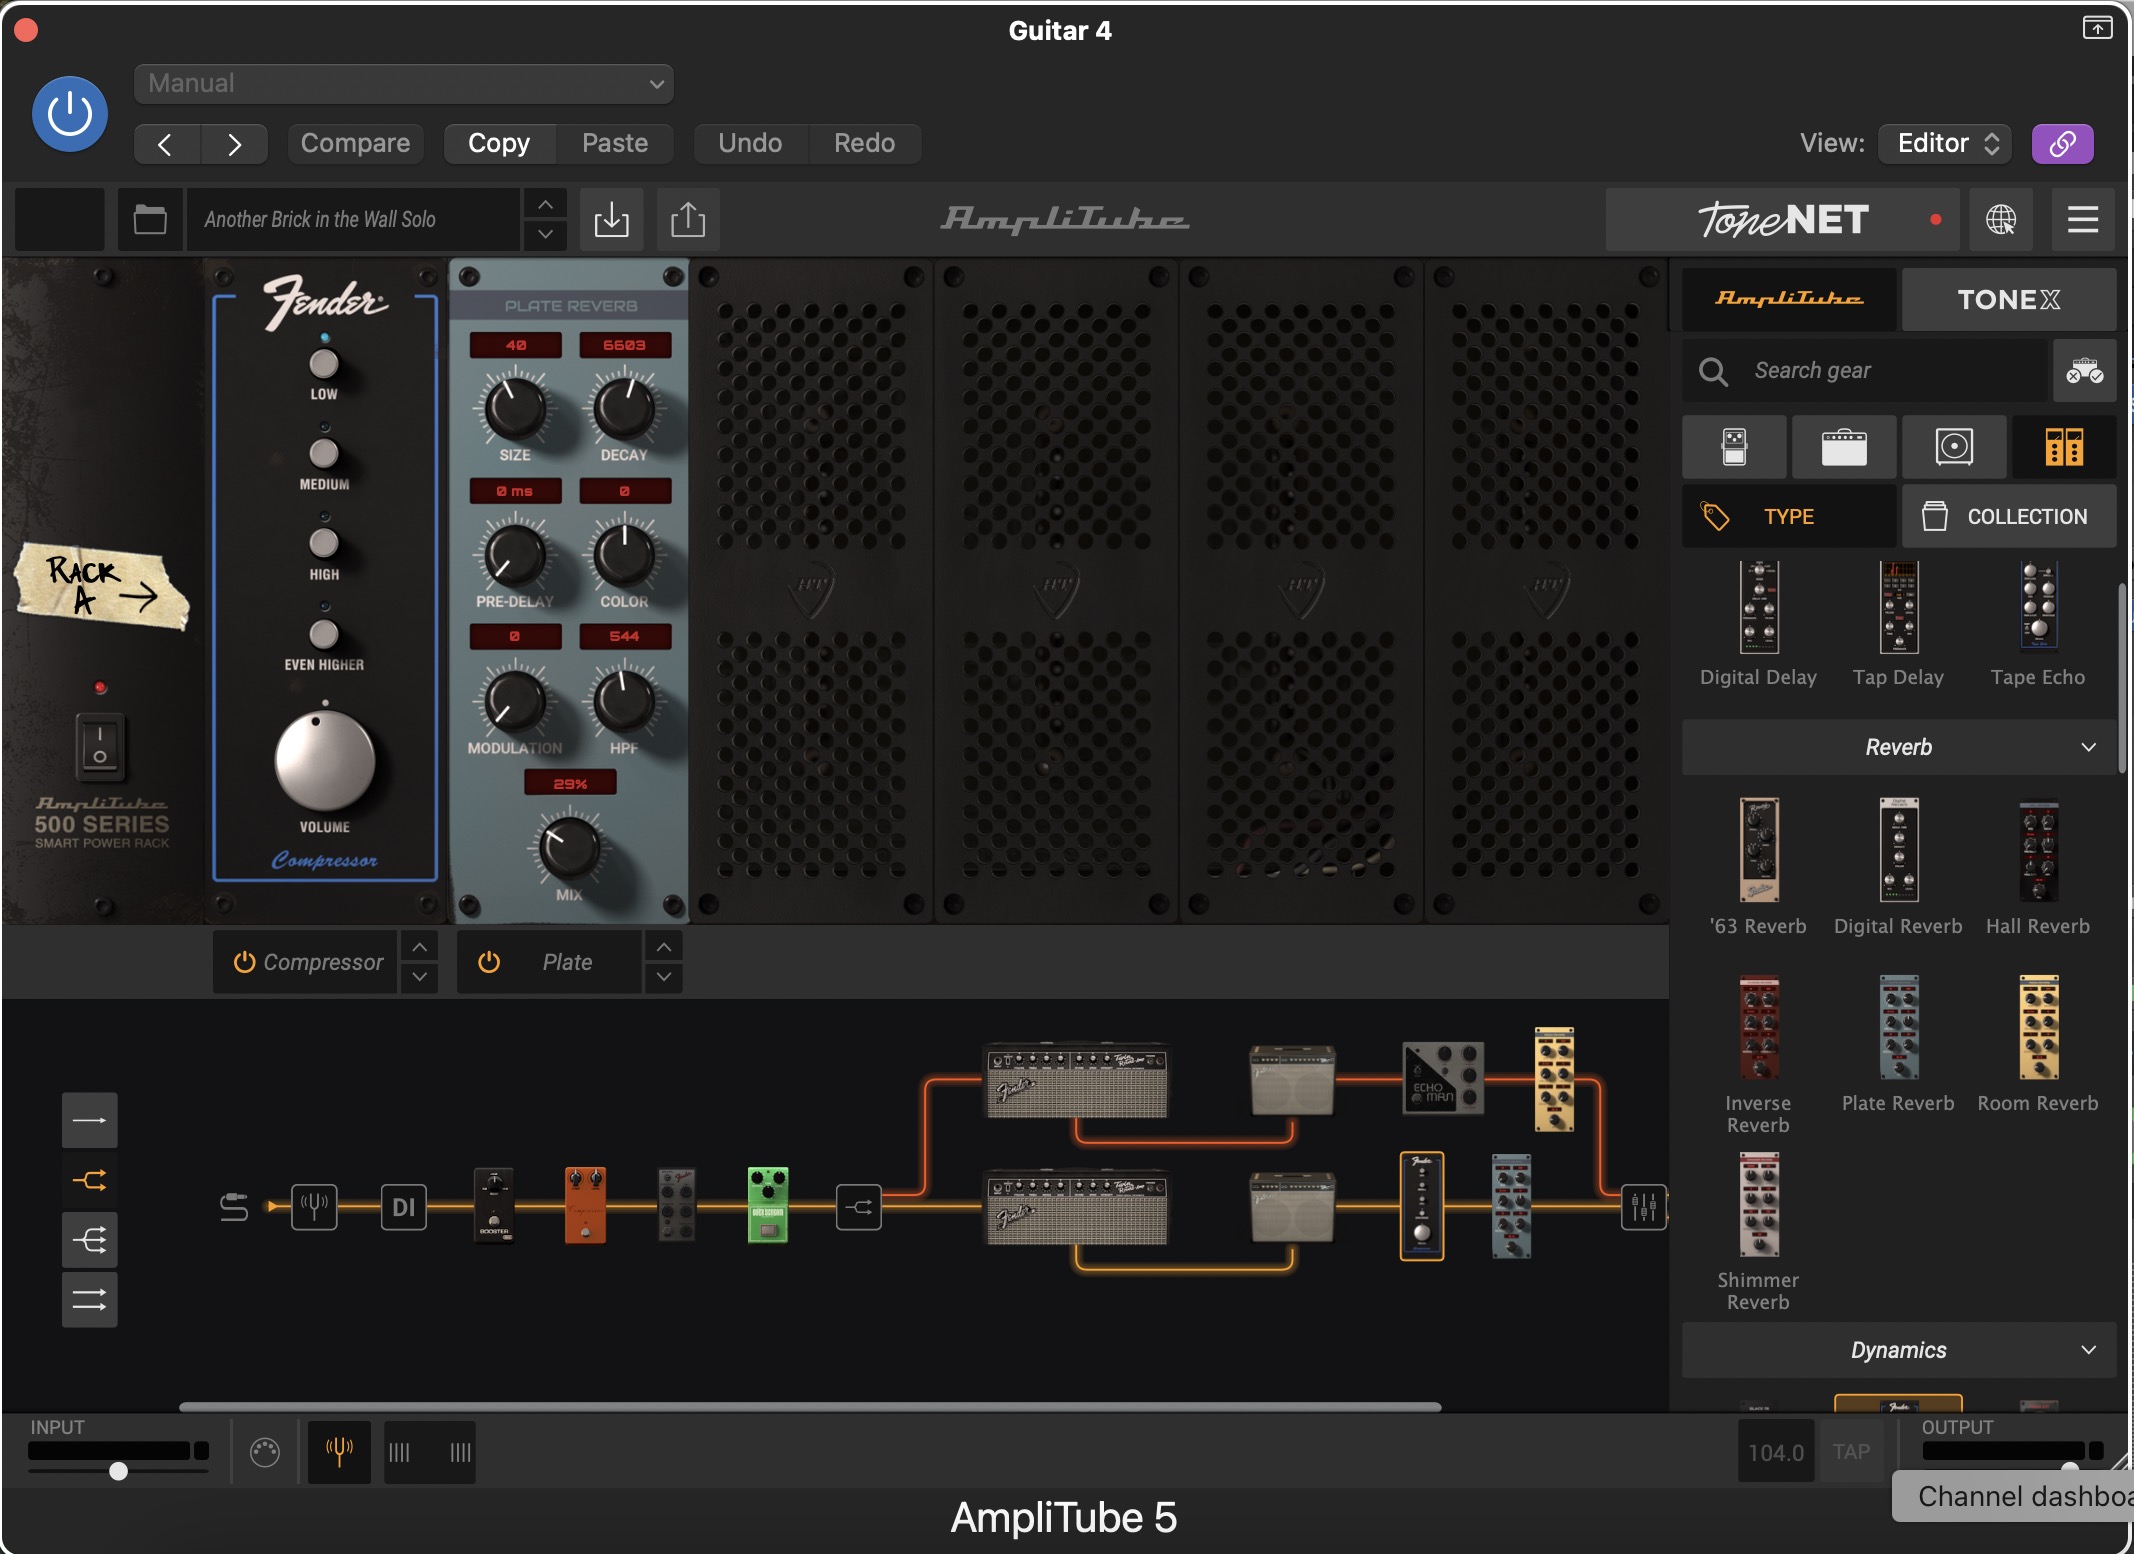This screenshot has height=1554, width=2134.
Task: Select the split parallel routing icon
Action: 90,1180
